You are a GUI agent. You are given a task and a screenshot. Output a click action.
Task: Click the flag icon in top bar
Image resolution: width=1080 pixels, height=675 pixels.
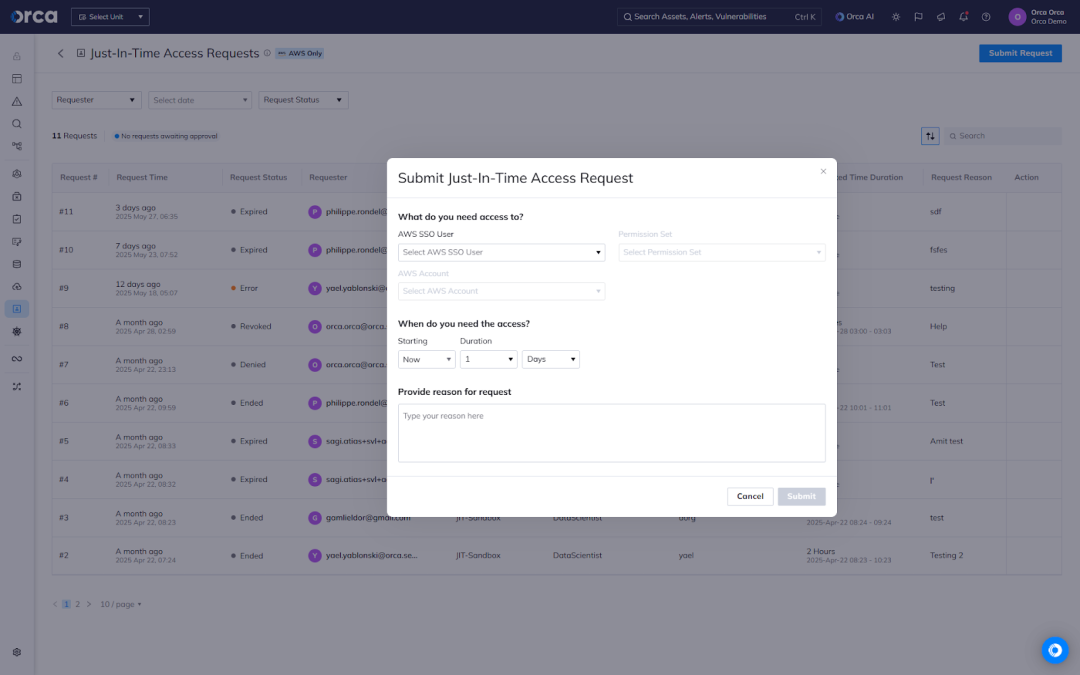tap(918, 17)
